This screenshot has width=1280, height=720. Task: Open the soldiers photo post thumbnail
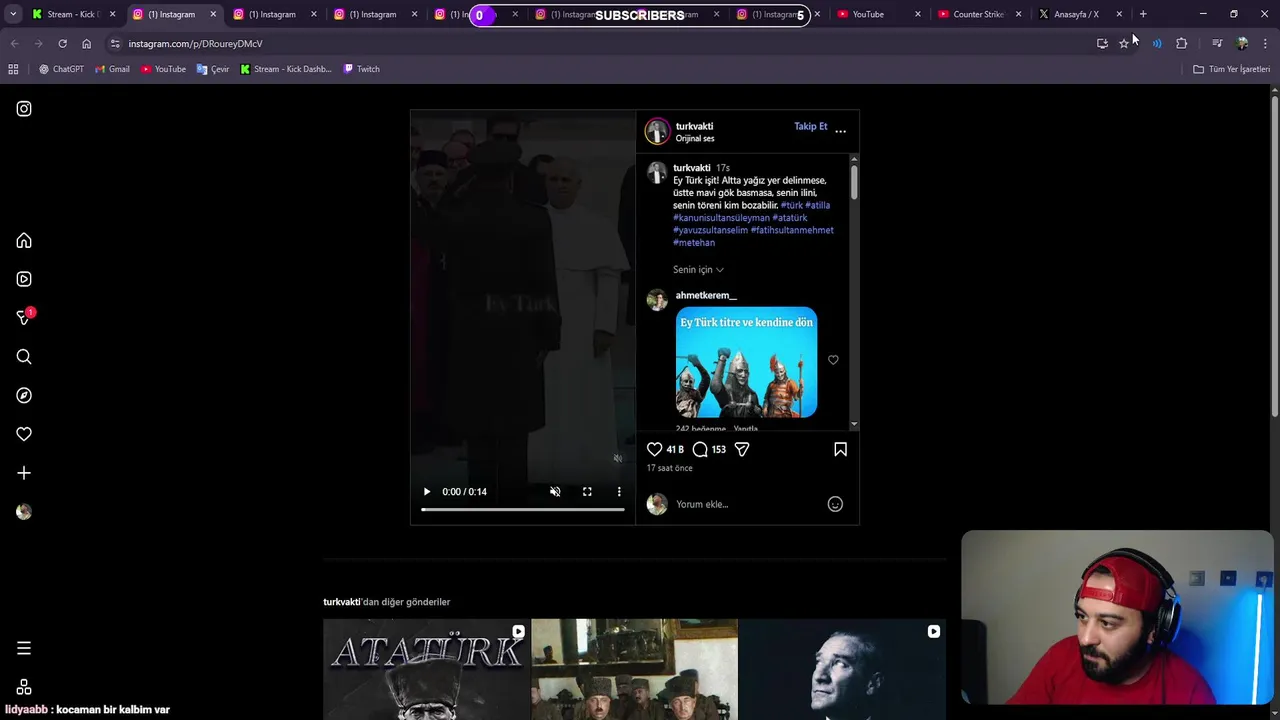634,669
